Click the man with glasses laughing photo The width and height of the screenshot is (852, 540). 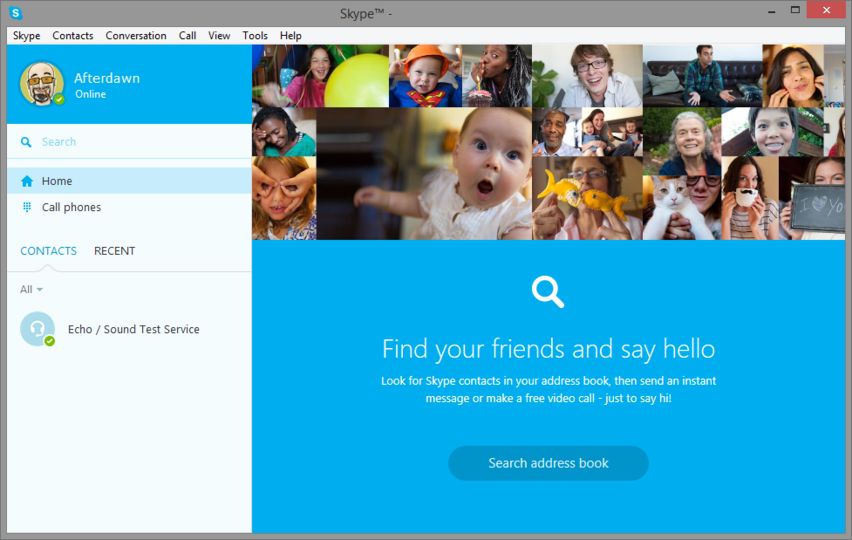(587, 76)
